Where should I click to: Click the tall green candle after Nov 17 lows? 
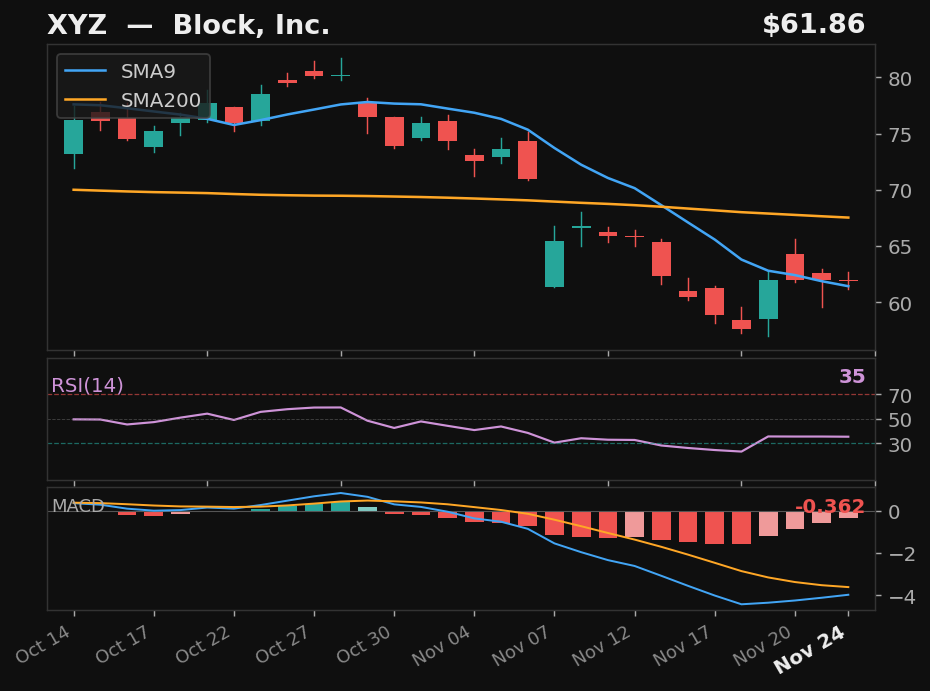(768, 300)
